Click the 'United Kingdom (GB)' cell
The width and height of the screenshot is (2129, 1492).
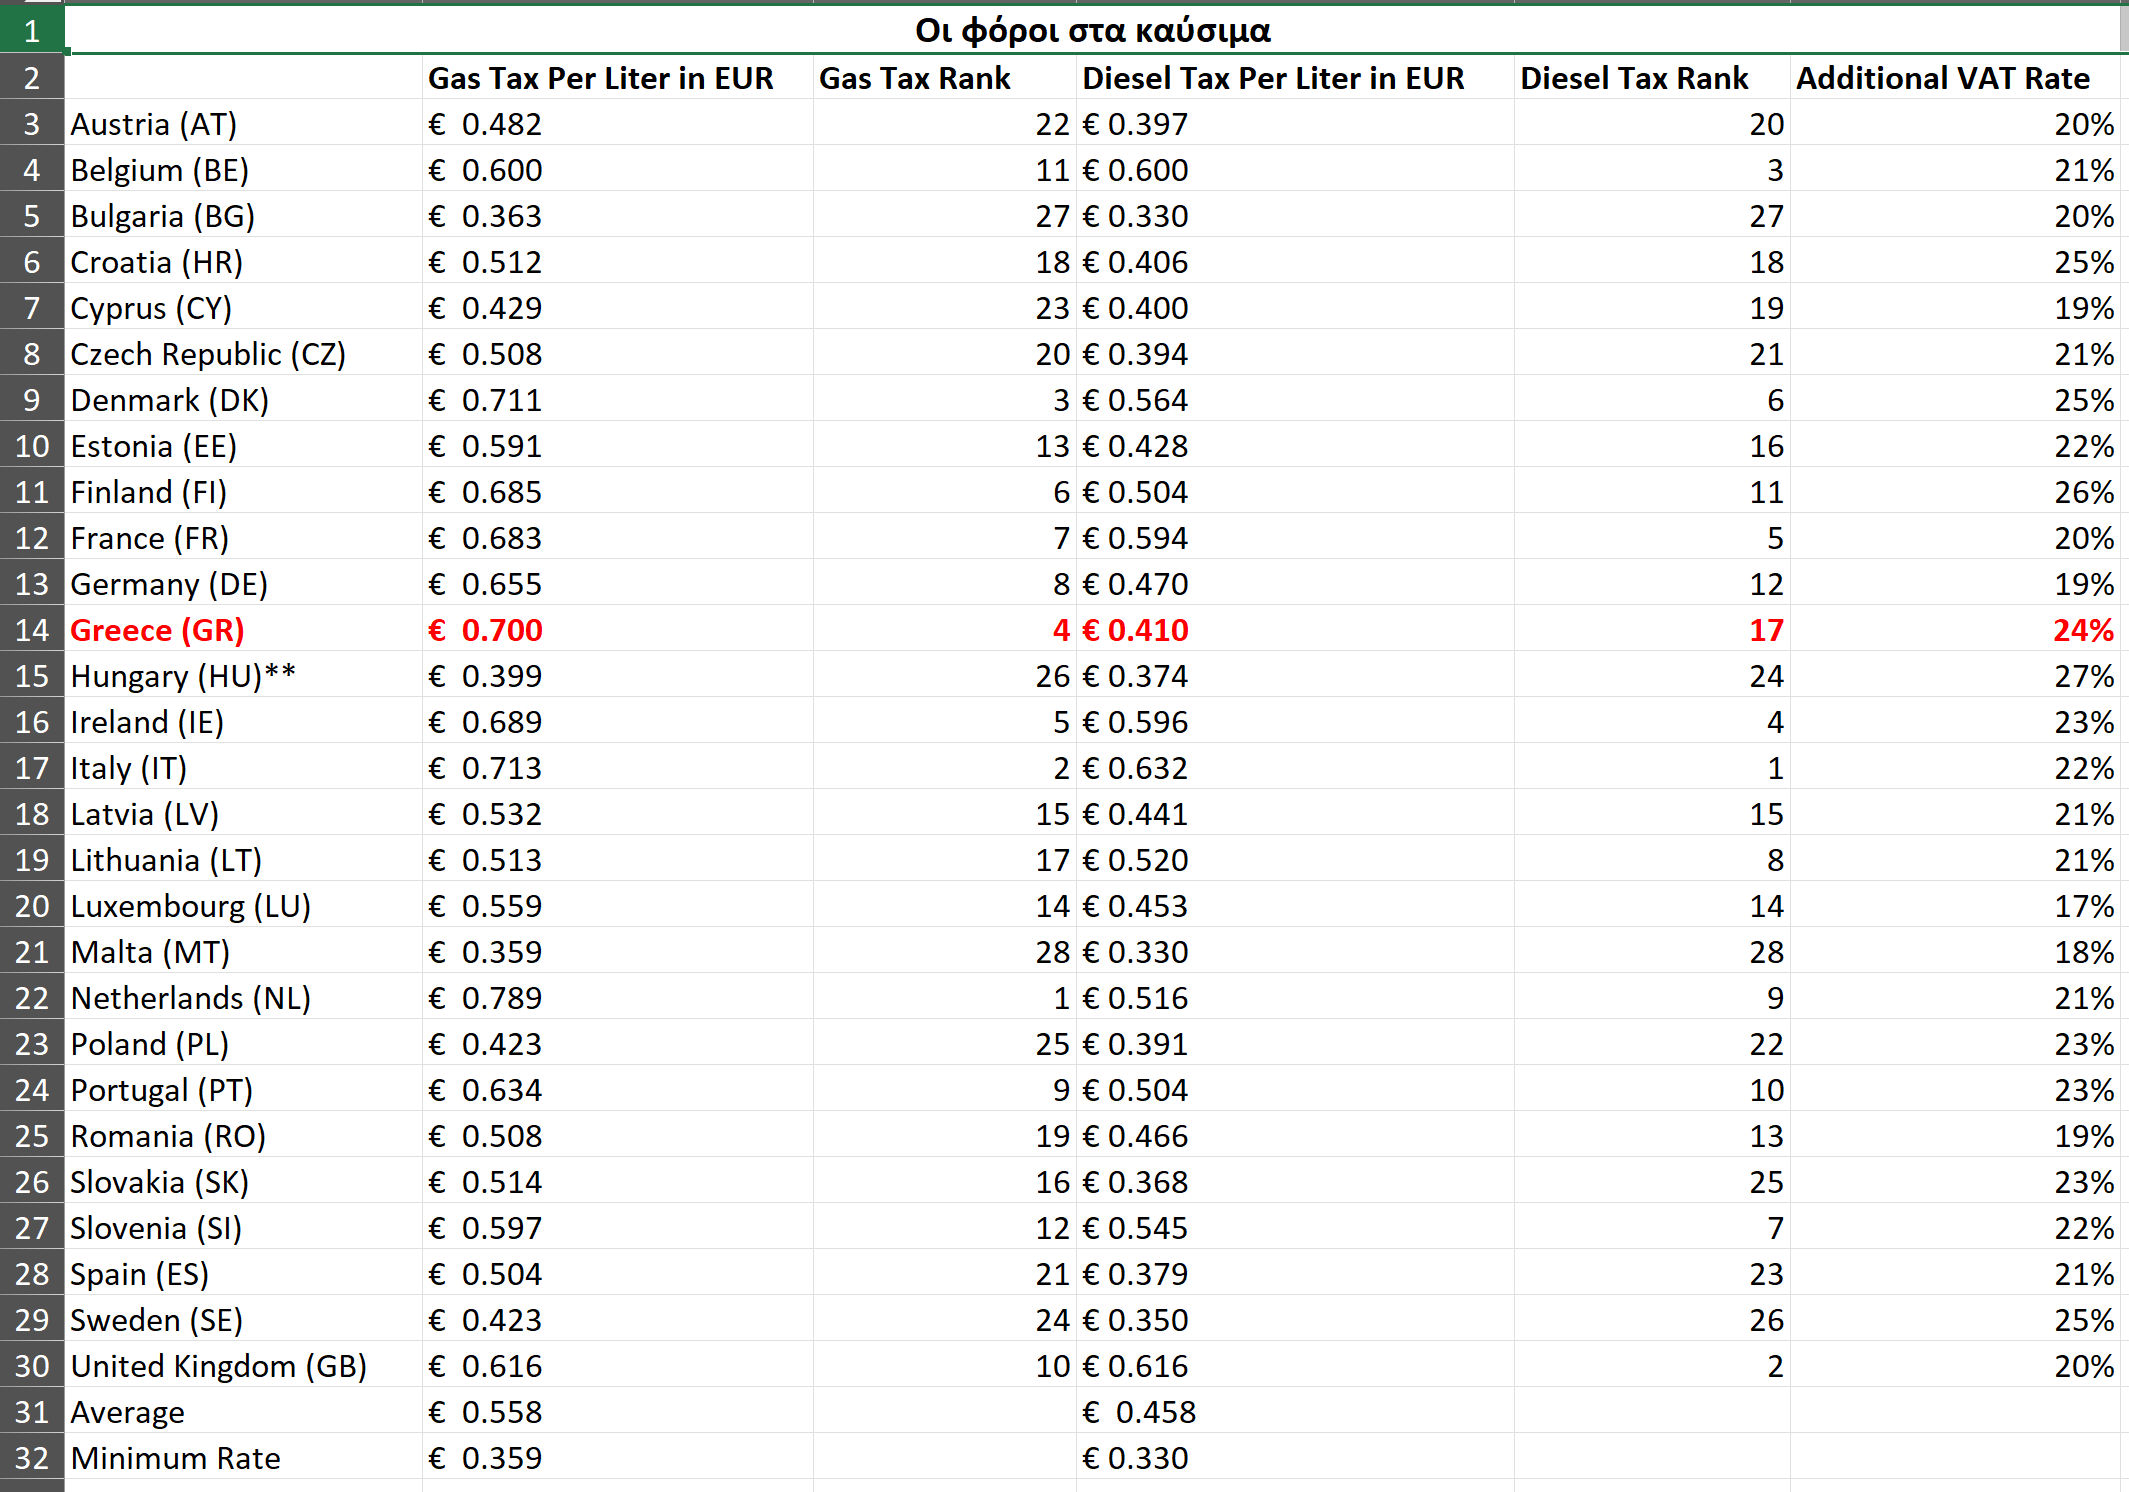243,1366
